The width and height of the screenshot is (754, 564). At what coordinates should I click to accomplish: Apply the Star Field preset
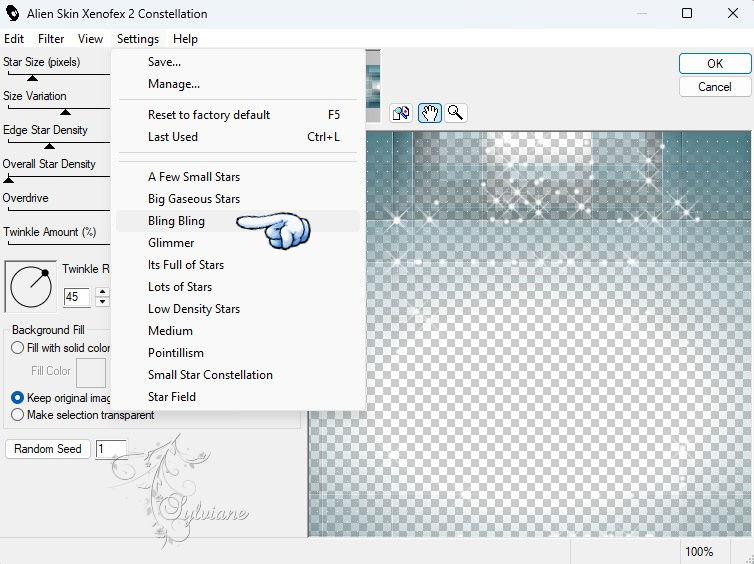[238, 397]
